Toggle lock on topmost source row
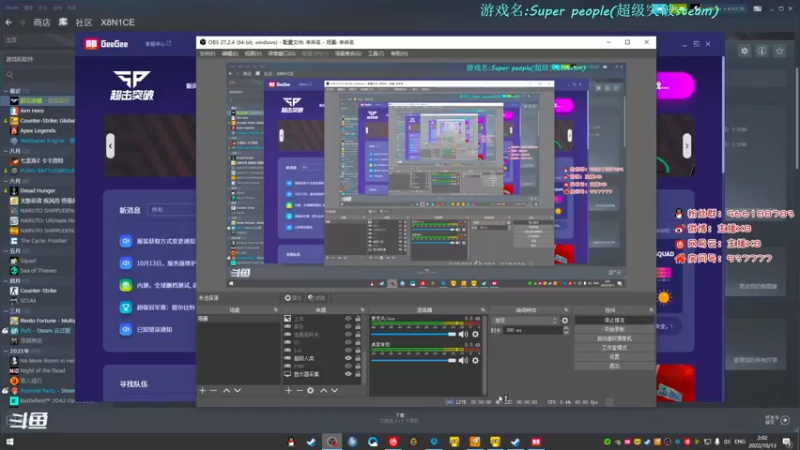Image resolution: width=800 pixels, height=450 pixels. coord(358,318)
